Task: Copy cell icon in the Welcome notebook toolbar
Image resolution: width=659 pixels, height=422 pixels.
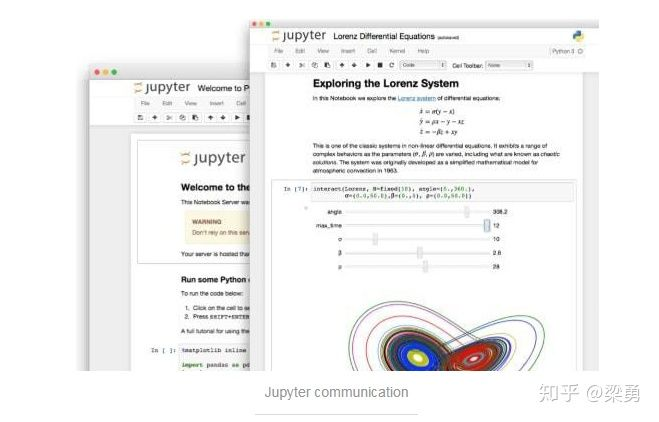Action: point(182,118)
